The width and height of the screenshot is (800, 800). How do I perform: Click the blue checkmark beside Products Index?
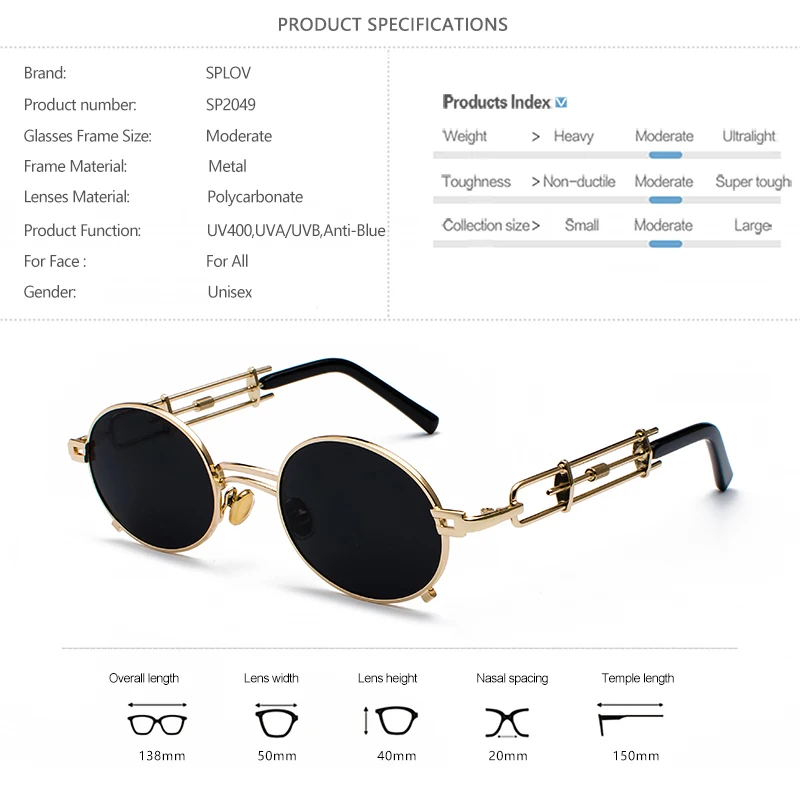tap(561, 103)
